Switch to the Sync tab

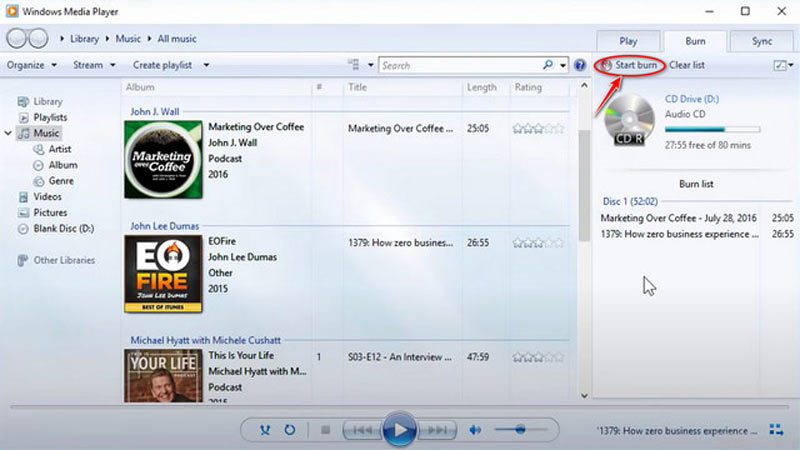point(762,41)
